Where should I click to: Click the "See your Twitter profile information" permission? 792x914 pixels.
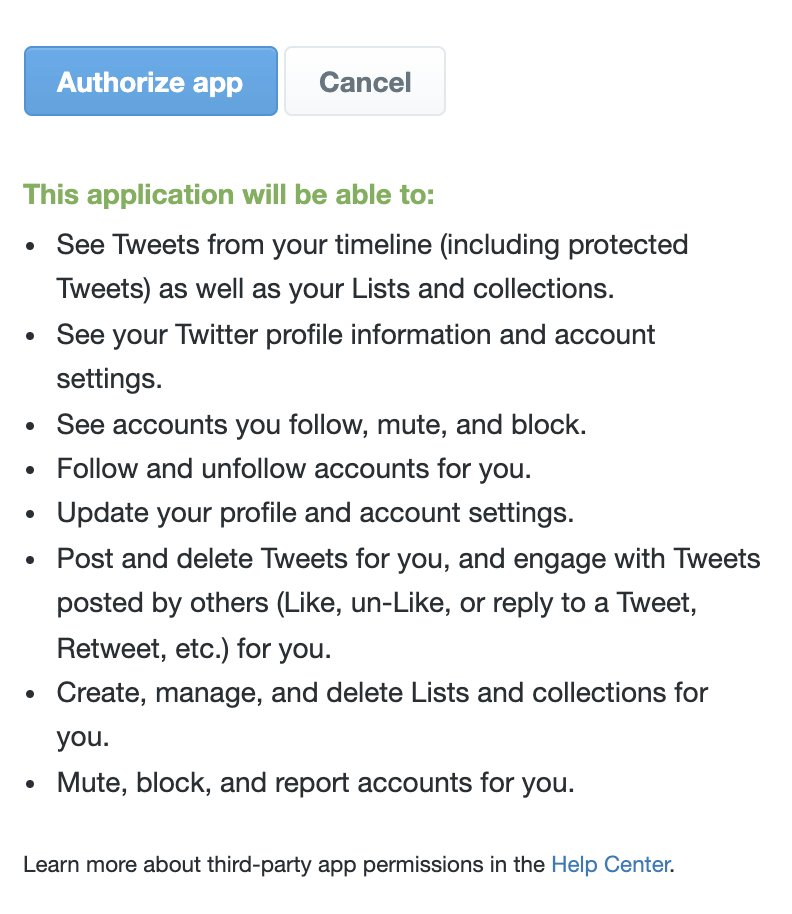[x=355, y=335]
